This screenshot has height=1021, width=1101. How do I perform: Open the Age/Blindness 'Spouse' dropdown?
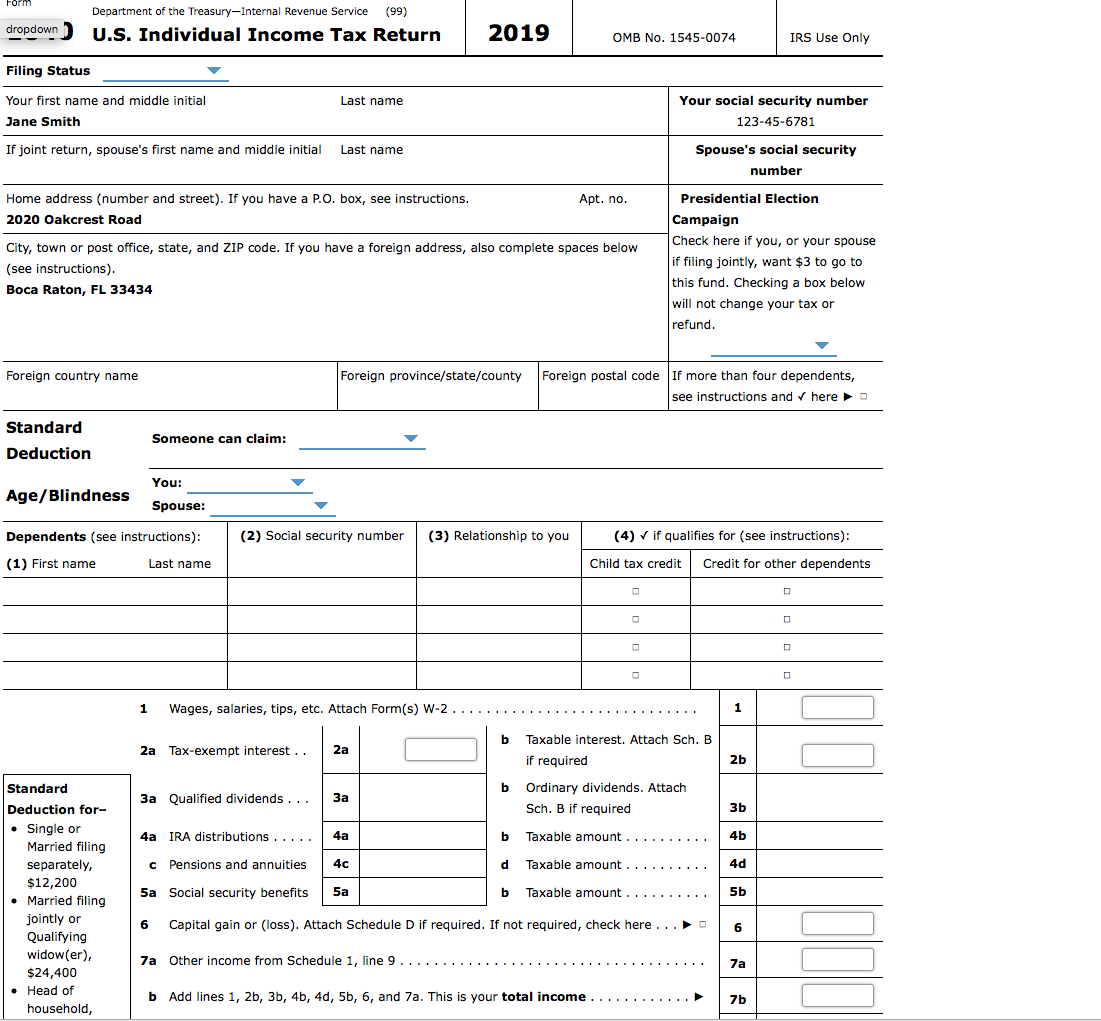[322, 505]
